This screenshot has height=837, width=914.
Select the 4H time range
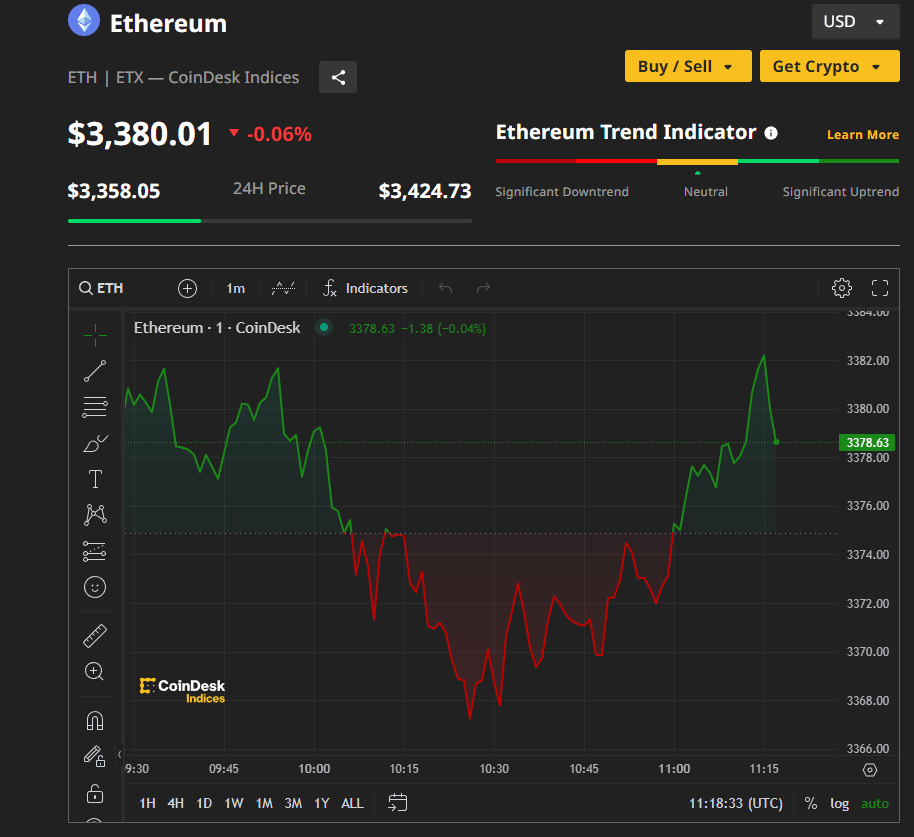(175, 803)
